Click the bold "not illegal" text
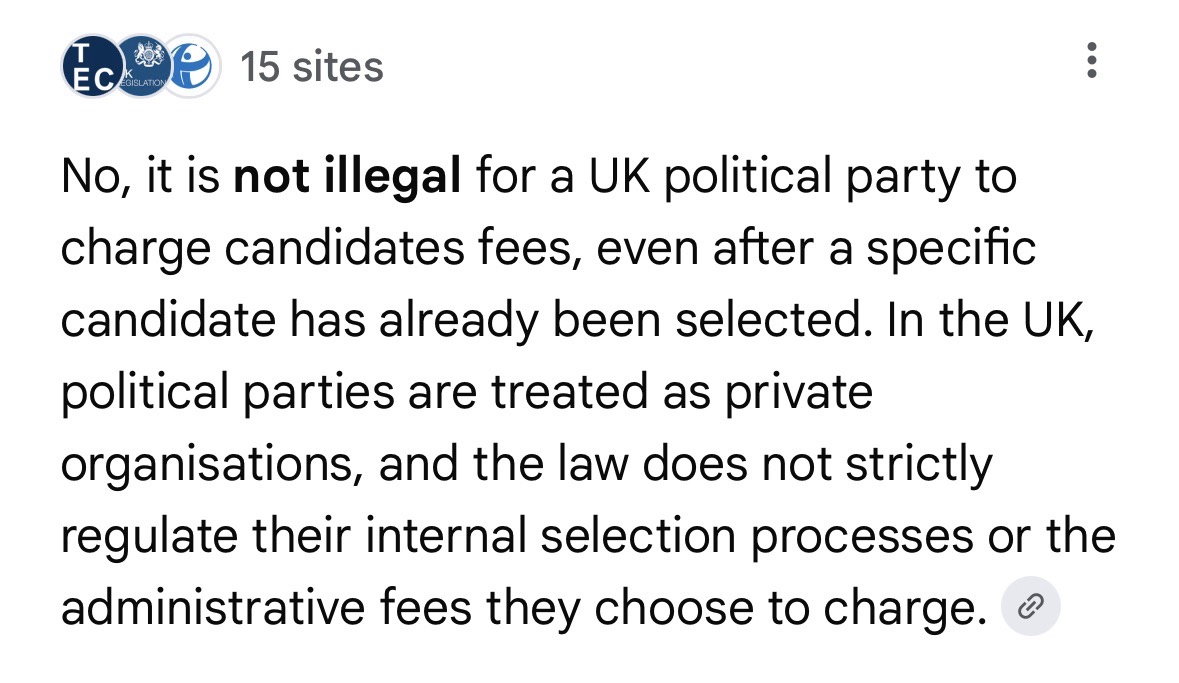 coord(347,176)
